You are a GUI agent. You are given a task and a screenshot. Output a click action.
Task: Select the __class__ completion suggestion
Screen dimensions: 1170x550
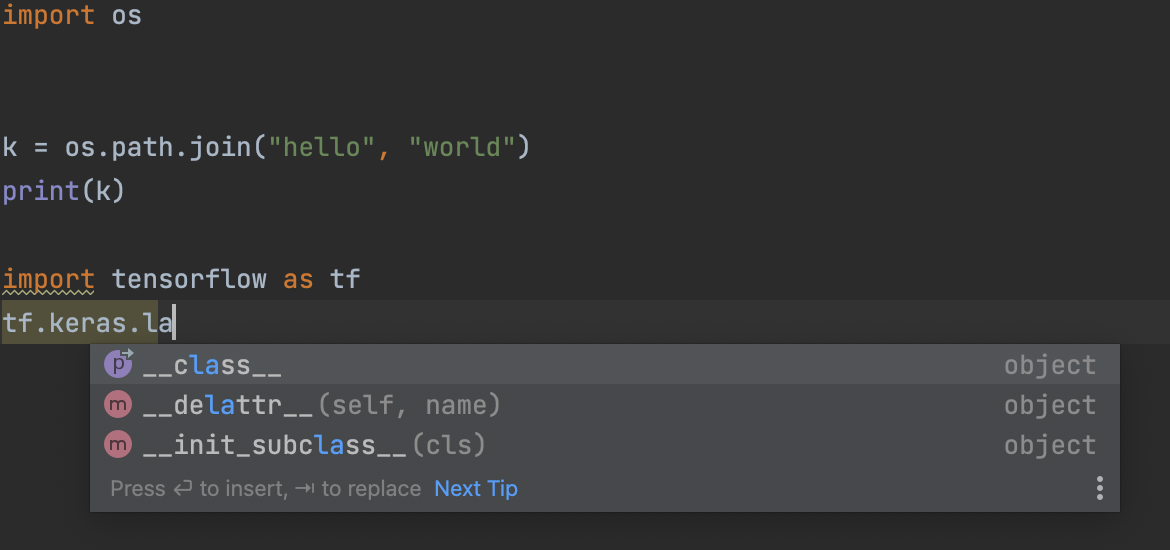click(x=604, y=365)
